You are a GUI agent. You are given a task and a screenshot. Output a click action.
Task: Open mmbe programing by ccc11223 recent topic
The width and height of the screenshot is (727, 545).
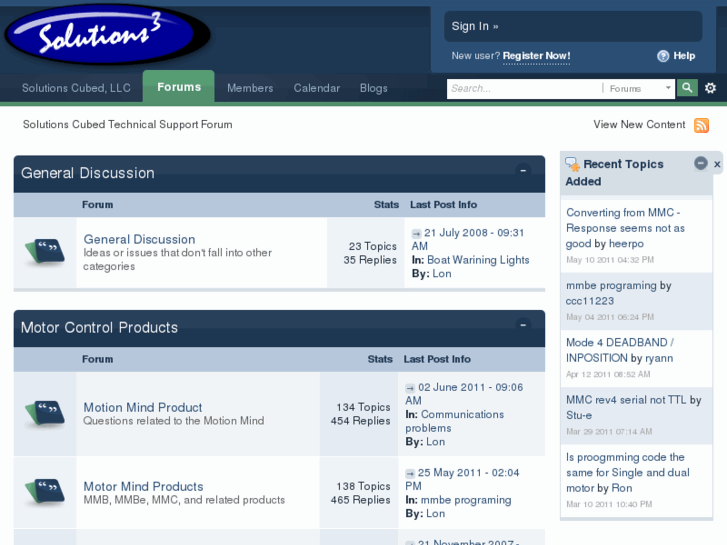click(x=612, y=285)
